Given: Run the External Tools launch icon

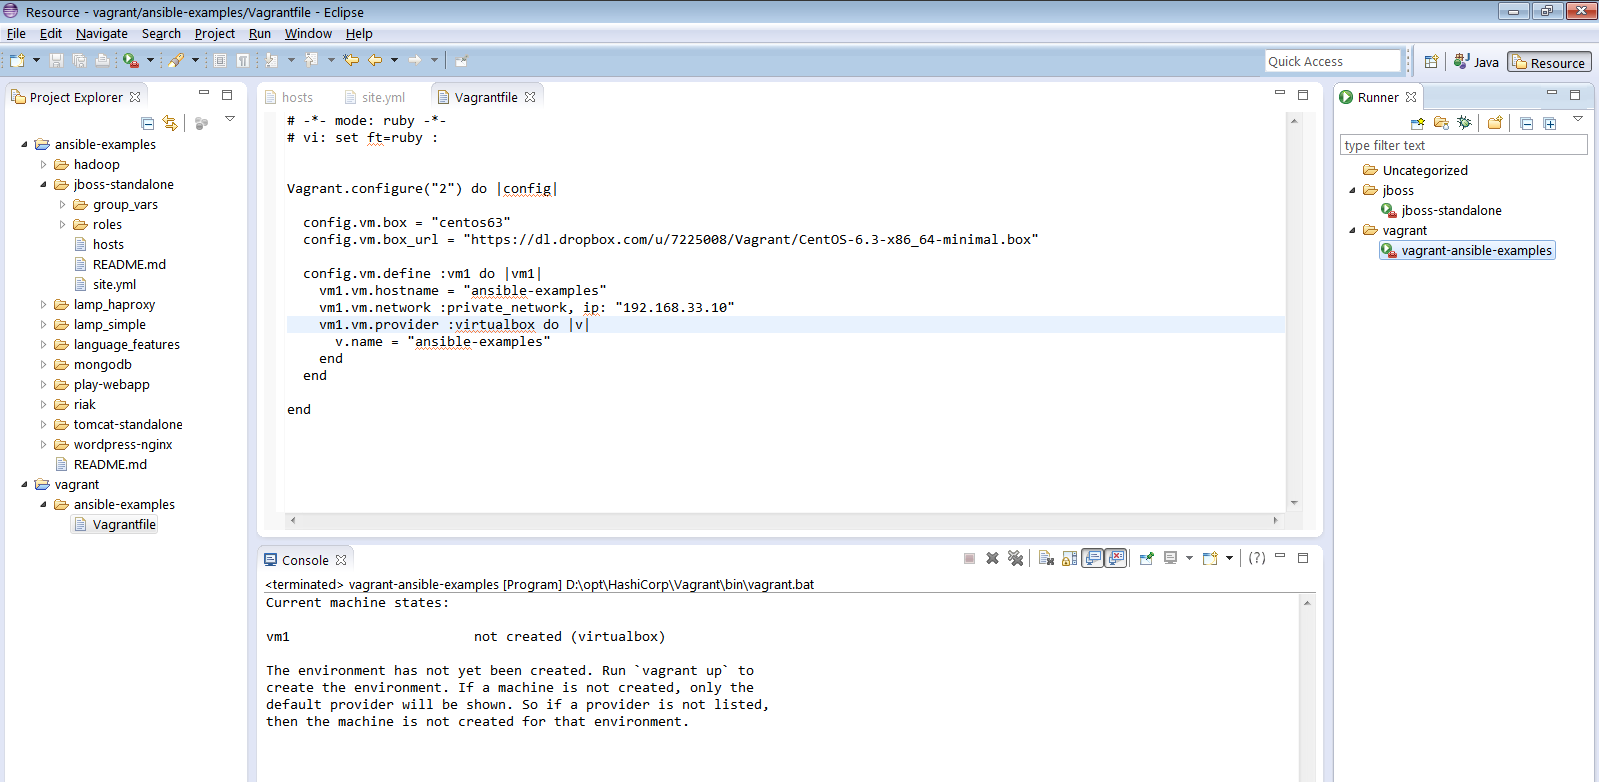Looking at the screenshot, I should point(130,61).
